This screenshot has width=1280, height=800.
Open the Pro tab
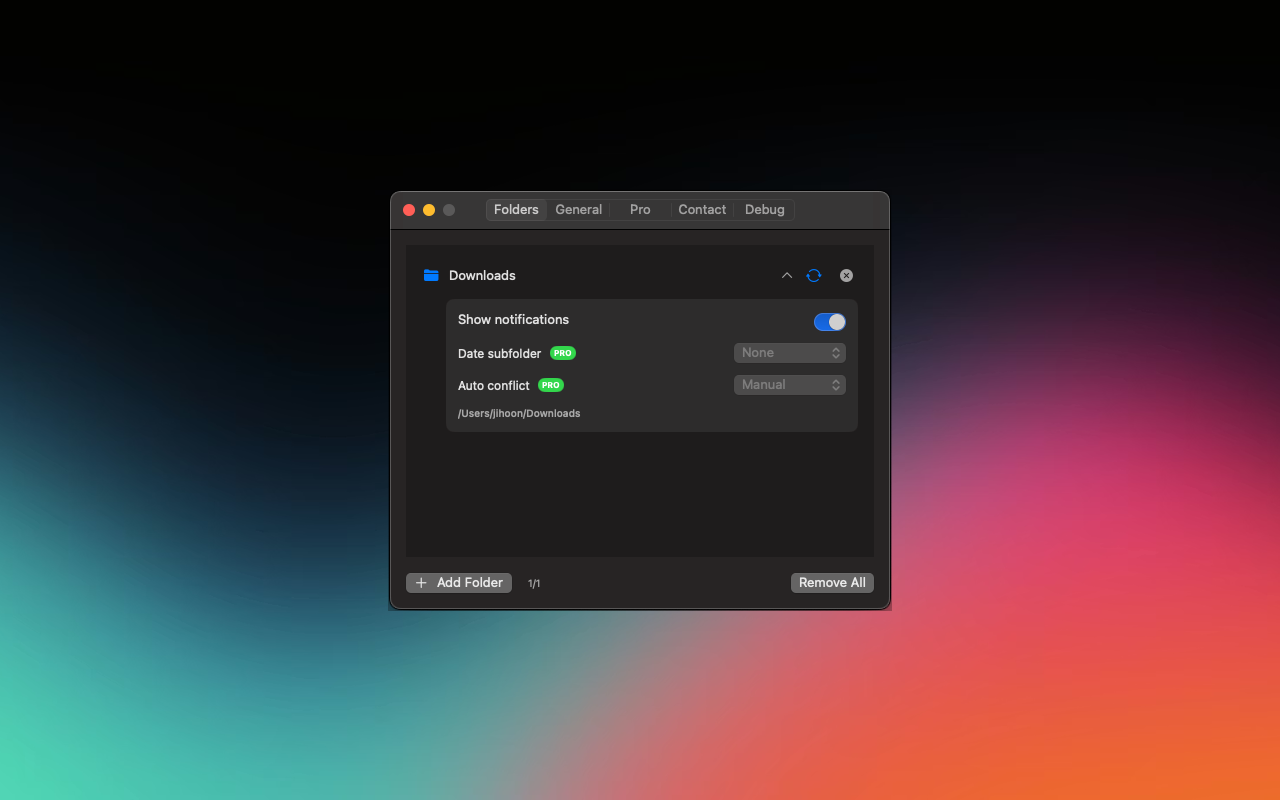pos(640,210)
